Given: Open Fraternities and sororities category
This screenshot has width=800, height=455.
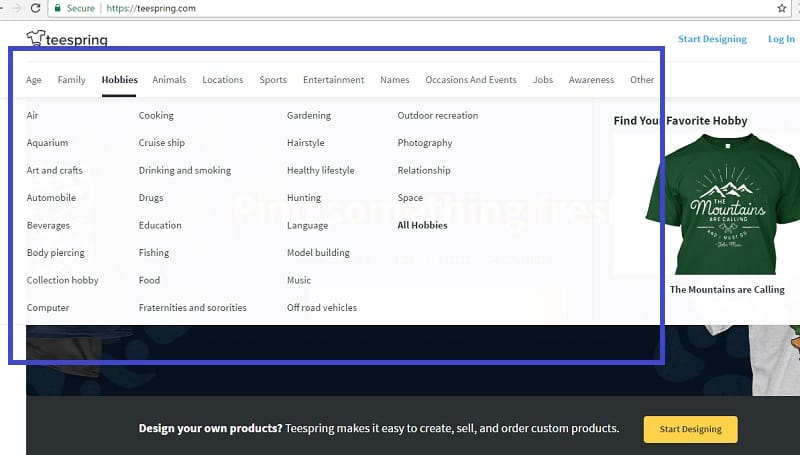Looking at the screenshot, I should click(192, 308).
